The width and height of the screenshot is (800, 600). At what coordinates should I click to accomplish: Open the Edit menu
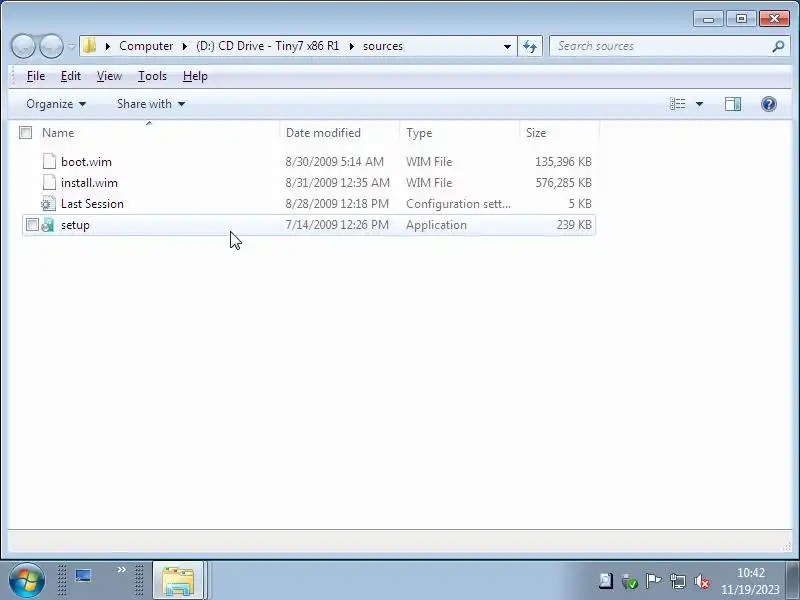[x=70, y=76]
